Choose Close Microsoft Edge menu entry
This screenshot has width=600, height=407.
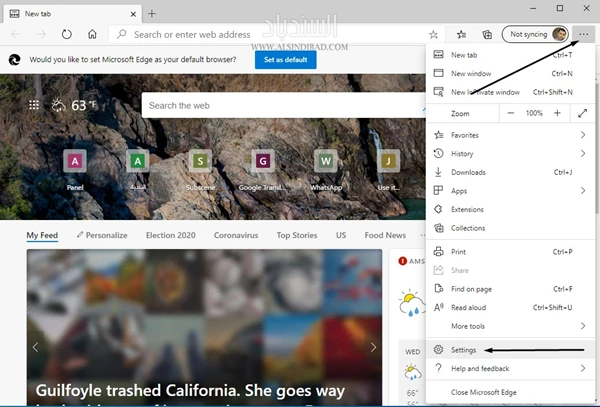tap(510, 392)
